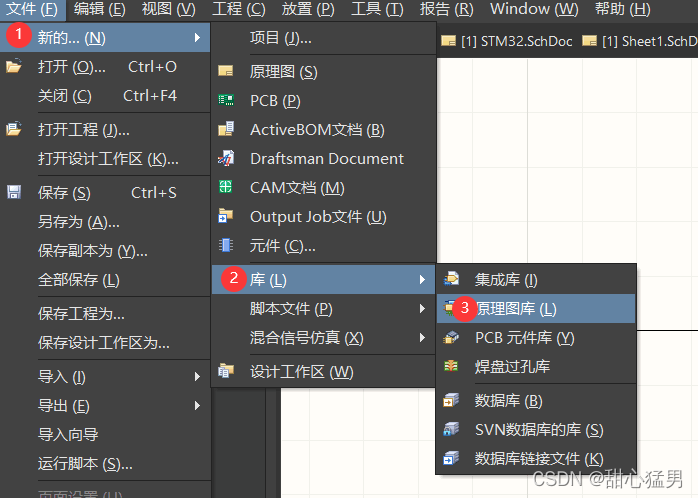
Task: Click the schematic icon beside 原理图 (S)
Action: click(226, 71)
